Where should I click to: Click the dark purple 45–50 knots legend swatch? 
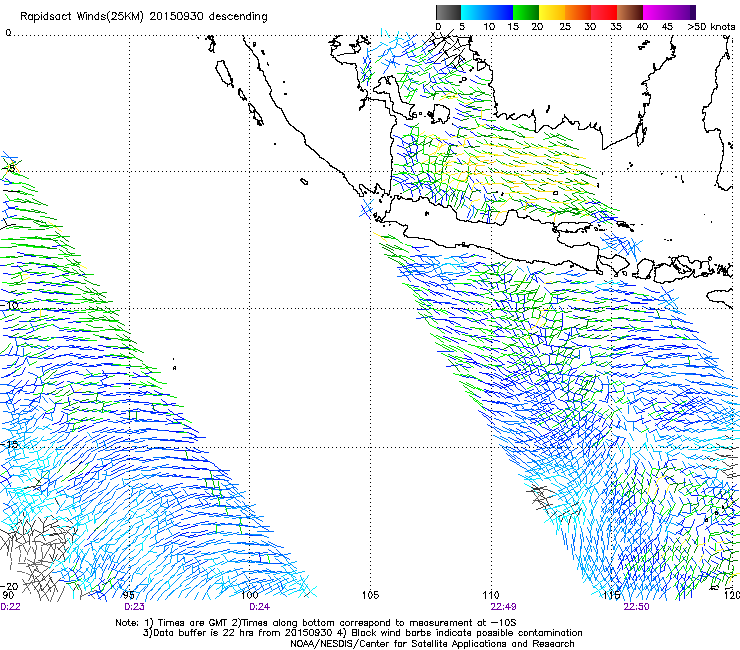(x=682, y=12)
